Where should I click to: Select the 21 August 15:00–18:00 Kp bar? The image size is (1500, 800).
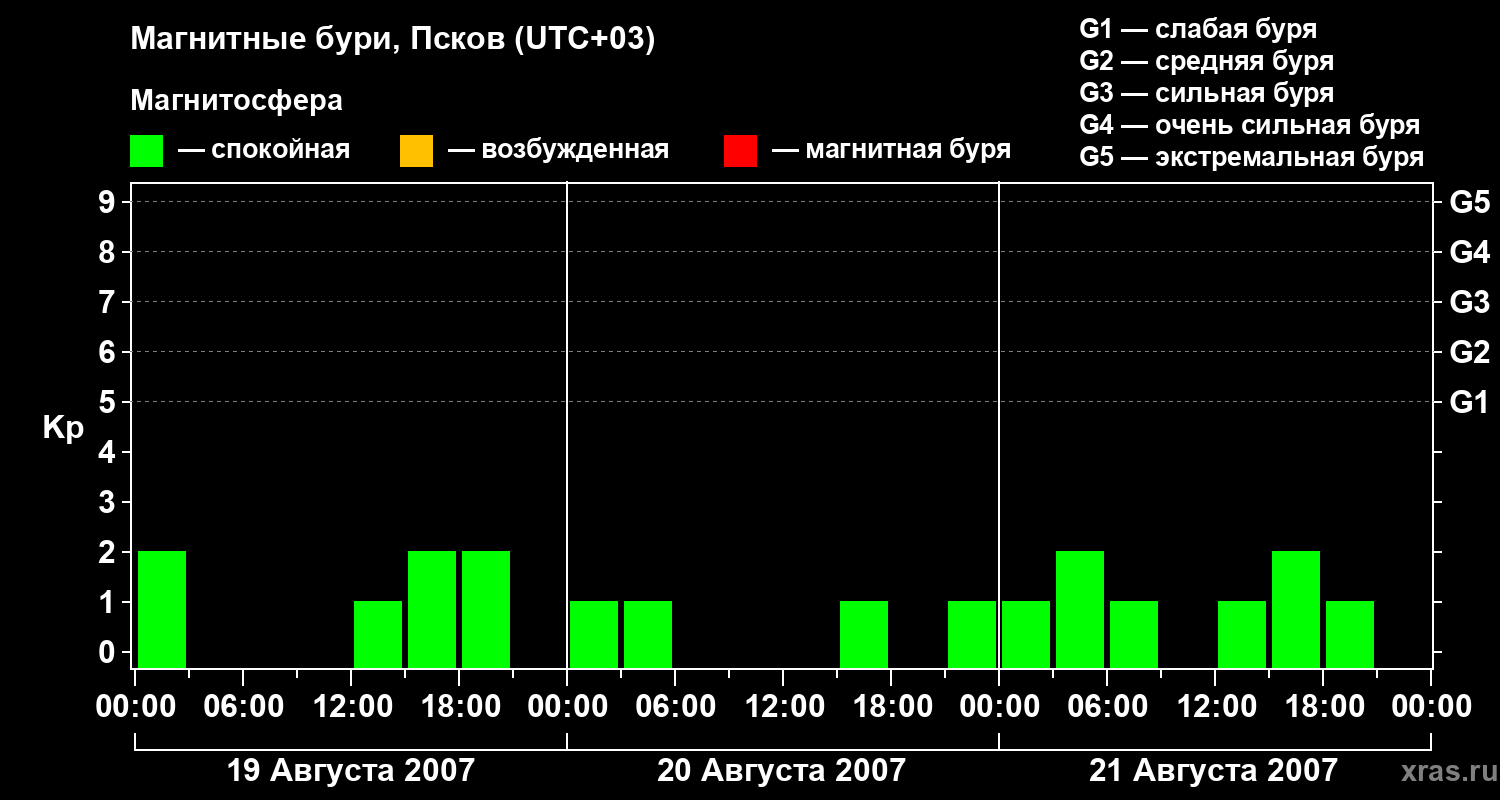1296,609
